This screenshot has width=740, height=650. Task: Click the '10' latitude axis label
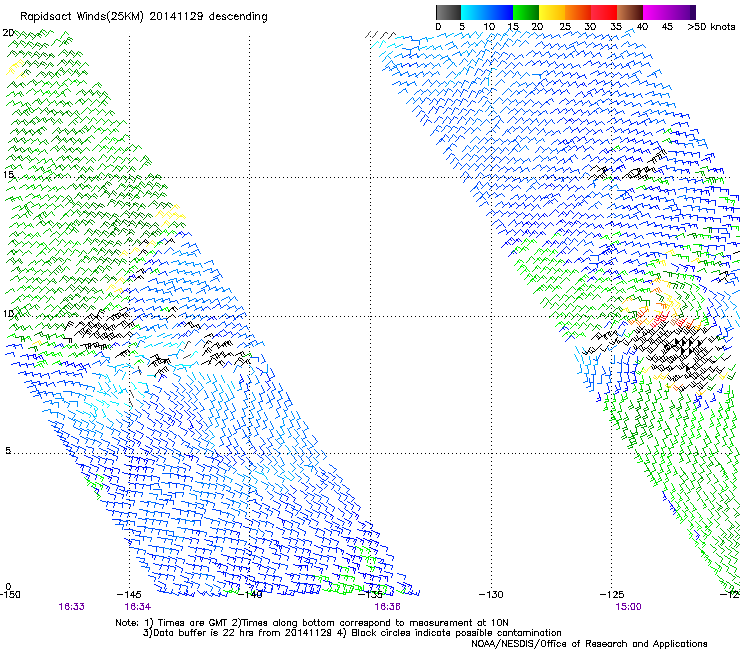pos(8,313)
